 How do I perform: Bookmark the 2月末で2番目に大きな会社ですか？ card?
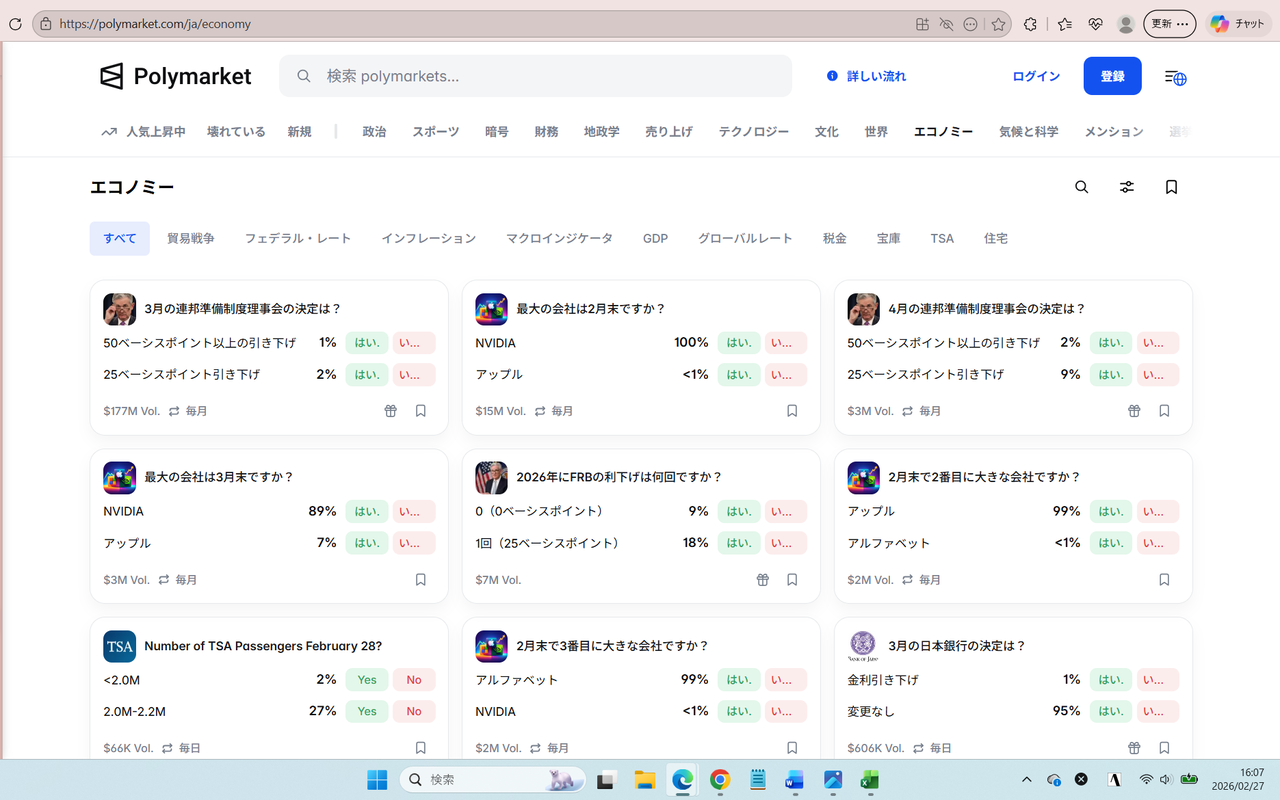1164,580
